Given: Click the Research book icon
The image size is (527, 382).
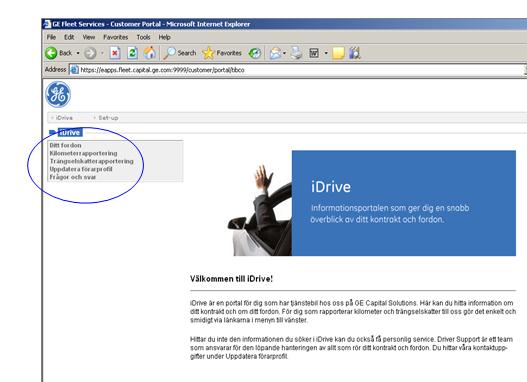Looking at the screenshot, I should pyautogui.click(x=355, y=53).
